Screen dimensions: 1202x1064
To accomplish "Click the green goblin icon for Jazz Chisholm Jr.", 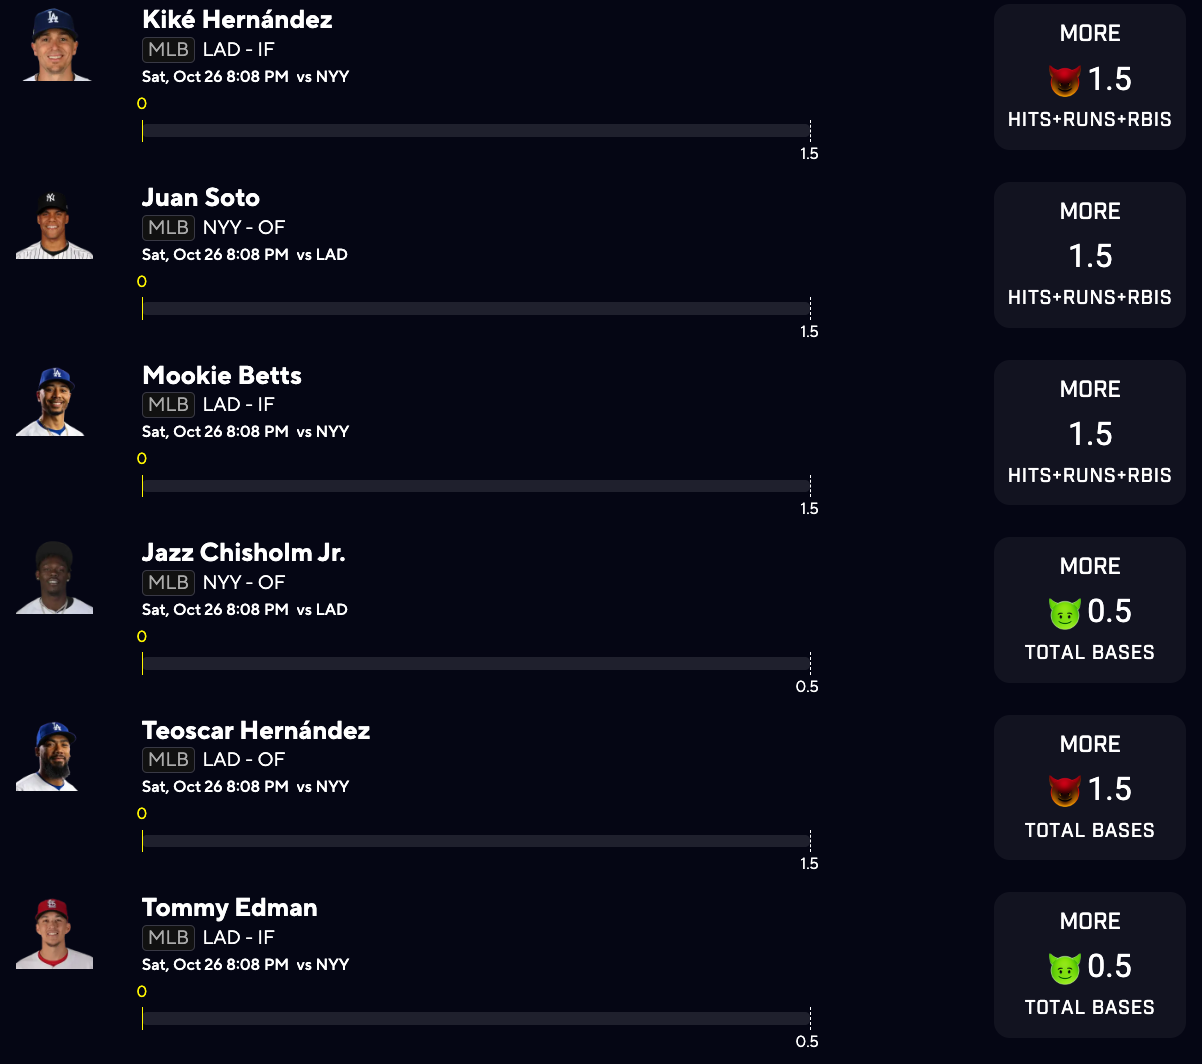I will [1065, 612].
